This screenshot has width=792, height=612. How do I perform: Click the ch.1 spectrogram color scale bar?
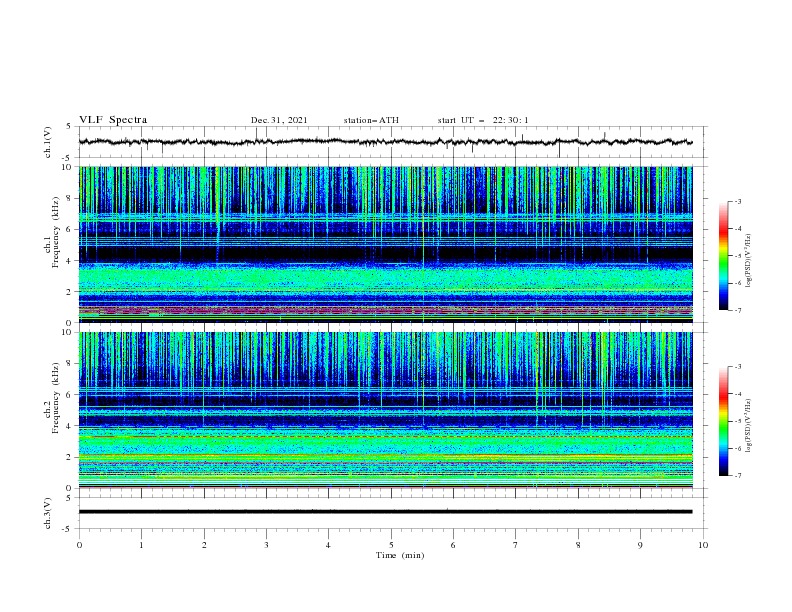[x=723, y=256]
